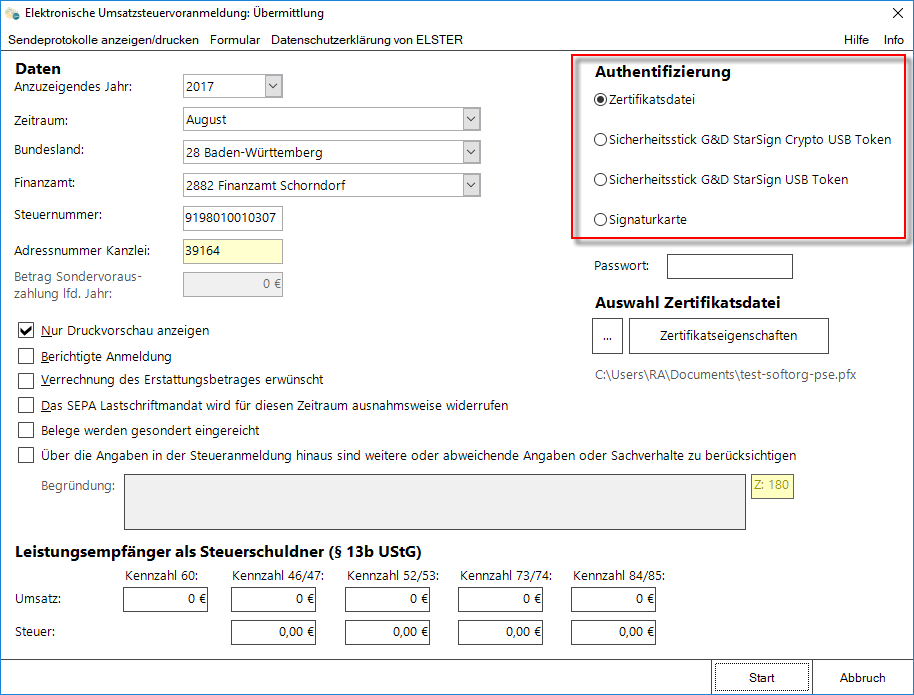This screenshot has width=914, height=695.
Task: Expand the Bundesland dropdown list
Action: pyautogui.click(x=472, y=153)
